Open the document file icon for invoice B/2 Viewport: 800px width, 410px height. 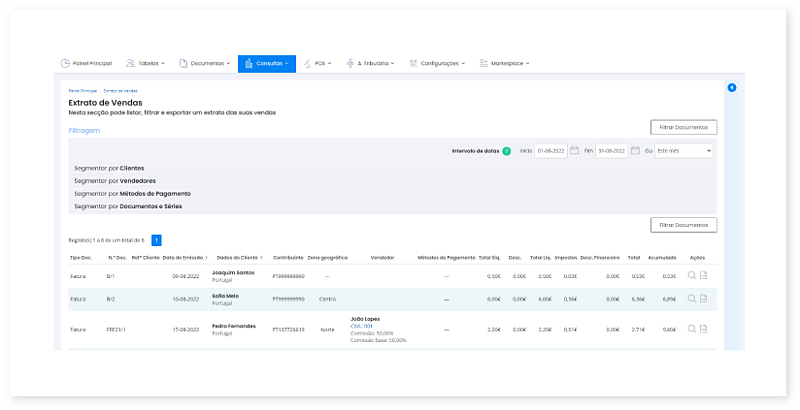703,298
